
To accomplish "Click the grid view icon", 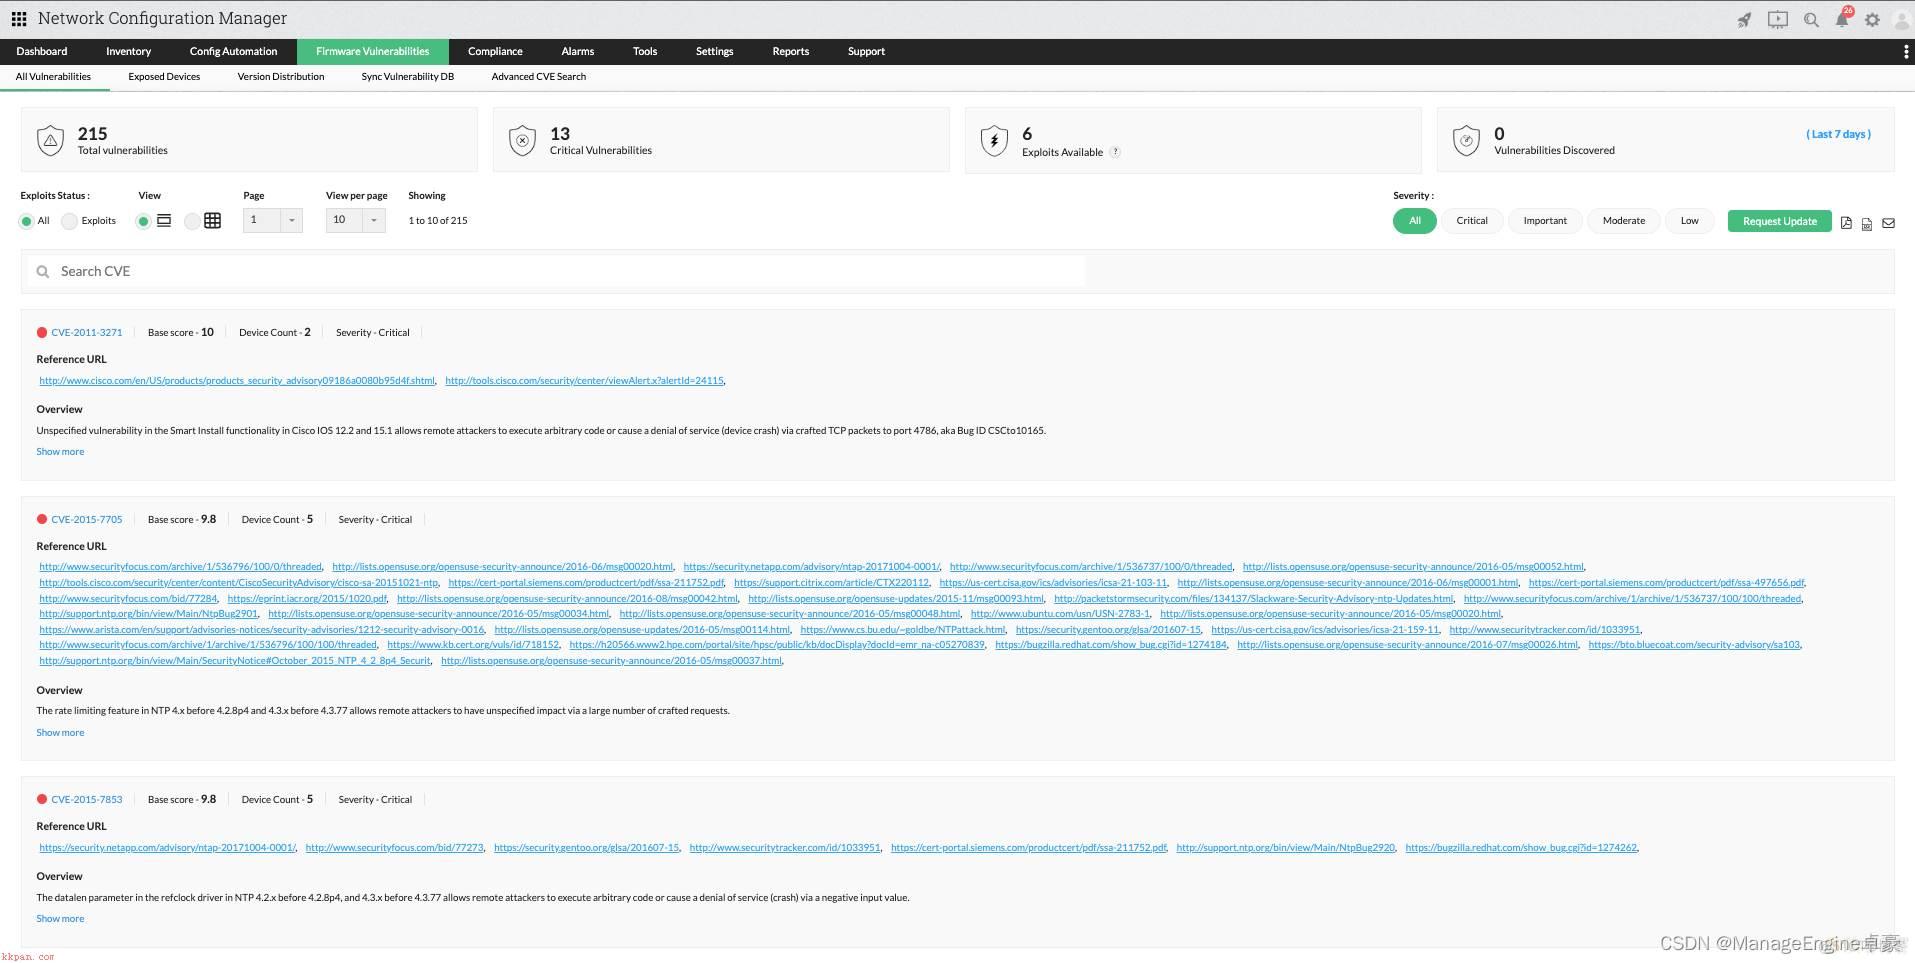I will [x=212, y=220].
